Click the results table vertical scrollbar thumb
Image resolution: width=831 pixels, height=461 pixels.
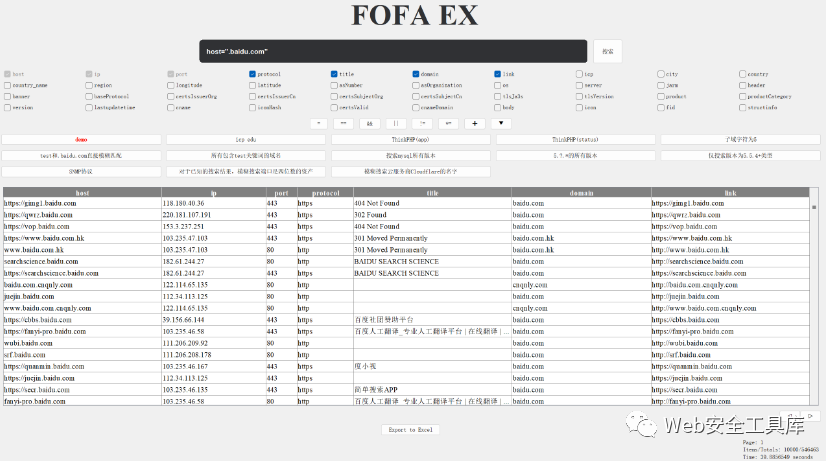click(814, 207)
